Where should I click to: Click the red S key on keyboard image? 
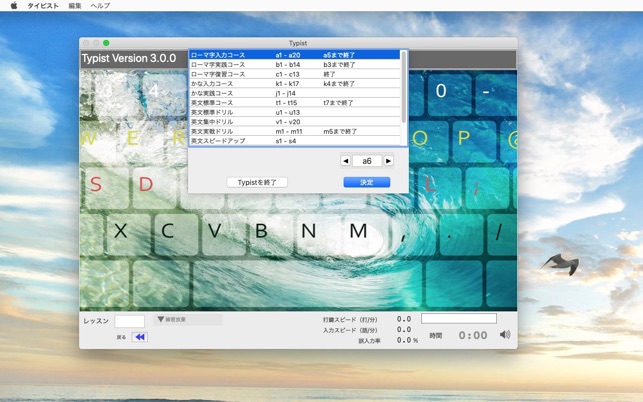click(x=96, y=185)
